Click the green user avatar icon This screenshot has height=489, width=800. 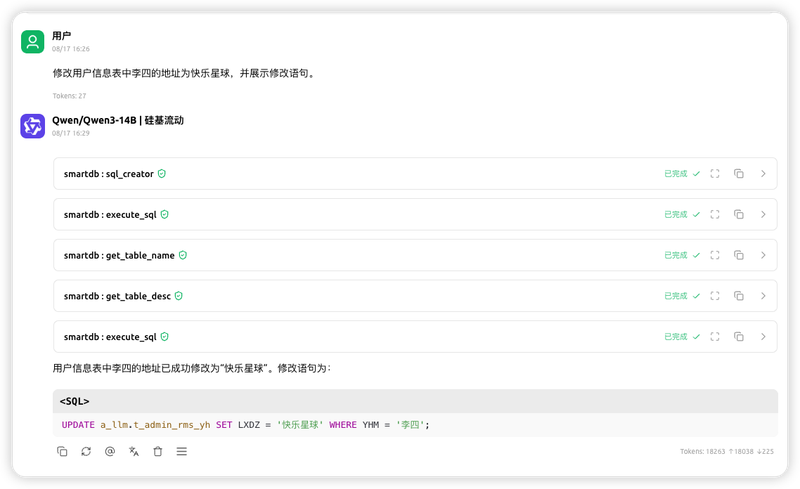pyautogui.click(x=33, y=41)
